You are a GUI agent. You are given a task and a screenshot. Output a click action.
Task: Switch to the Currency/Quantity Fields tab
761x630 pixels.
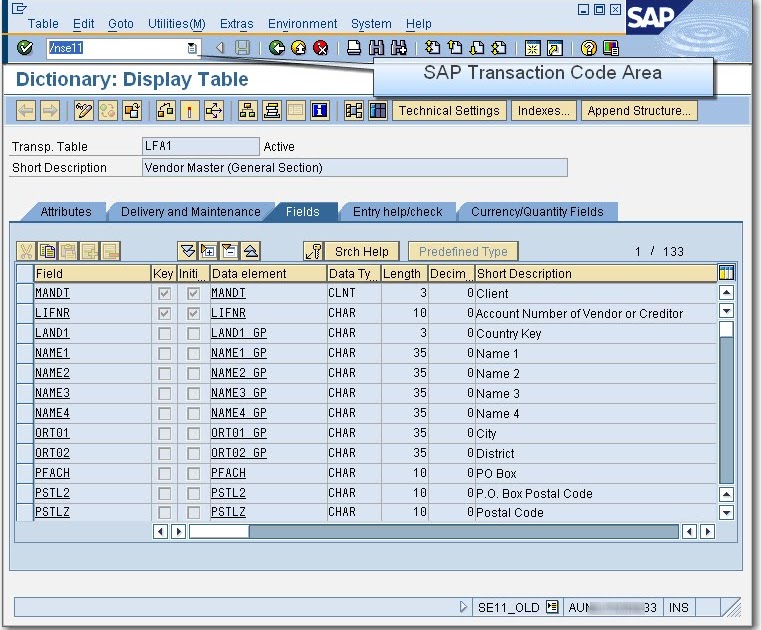(x=537, y=212)
